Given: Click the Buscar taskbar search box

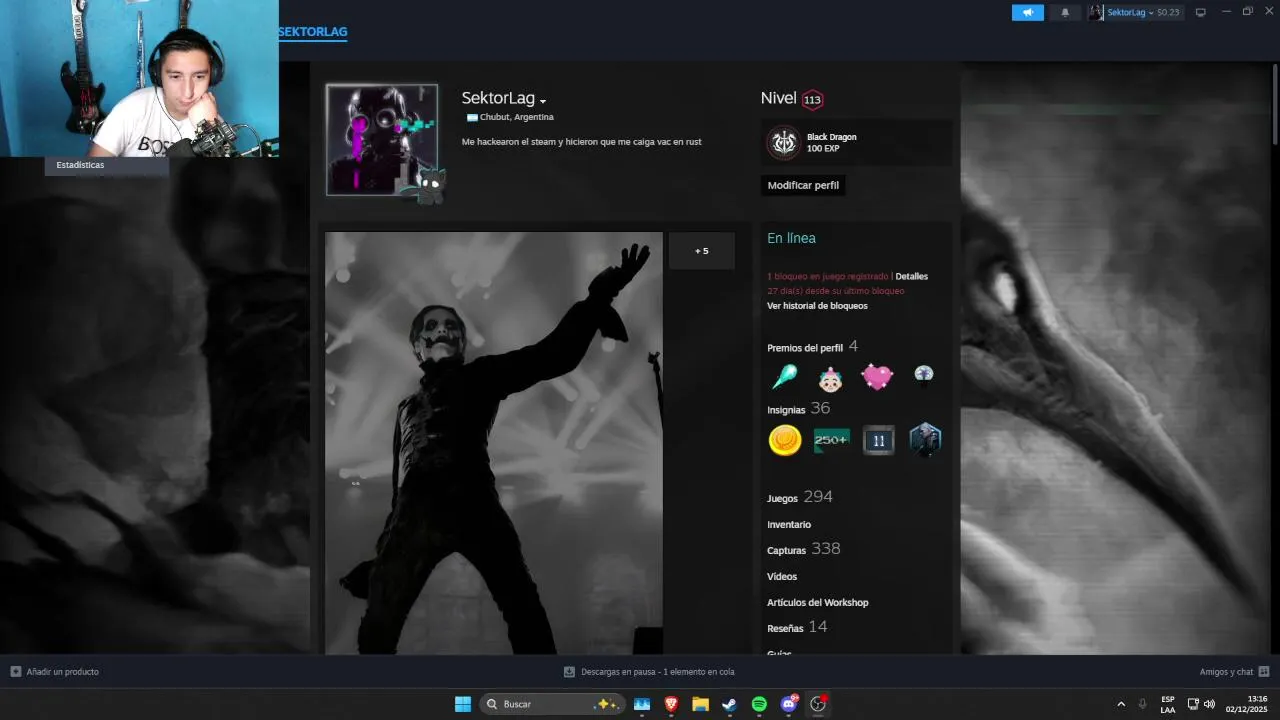Looking at the screenshot, I should click(553, 704).
